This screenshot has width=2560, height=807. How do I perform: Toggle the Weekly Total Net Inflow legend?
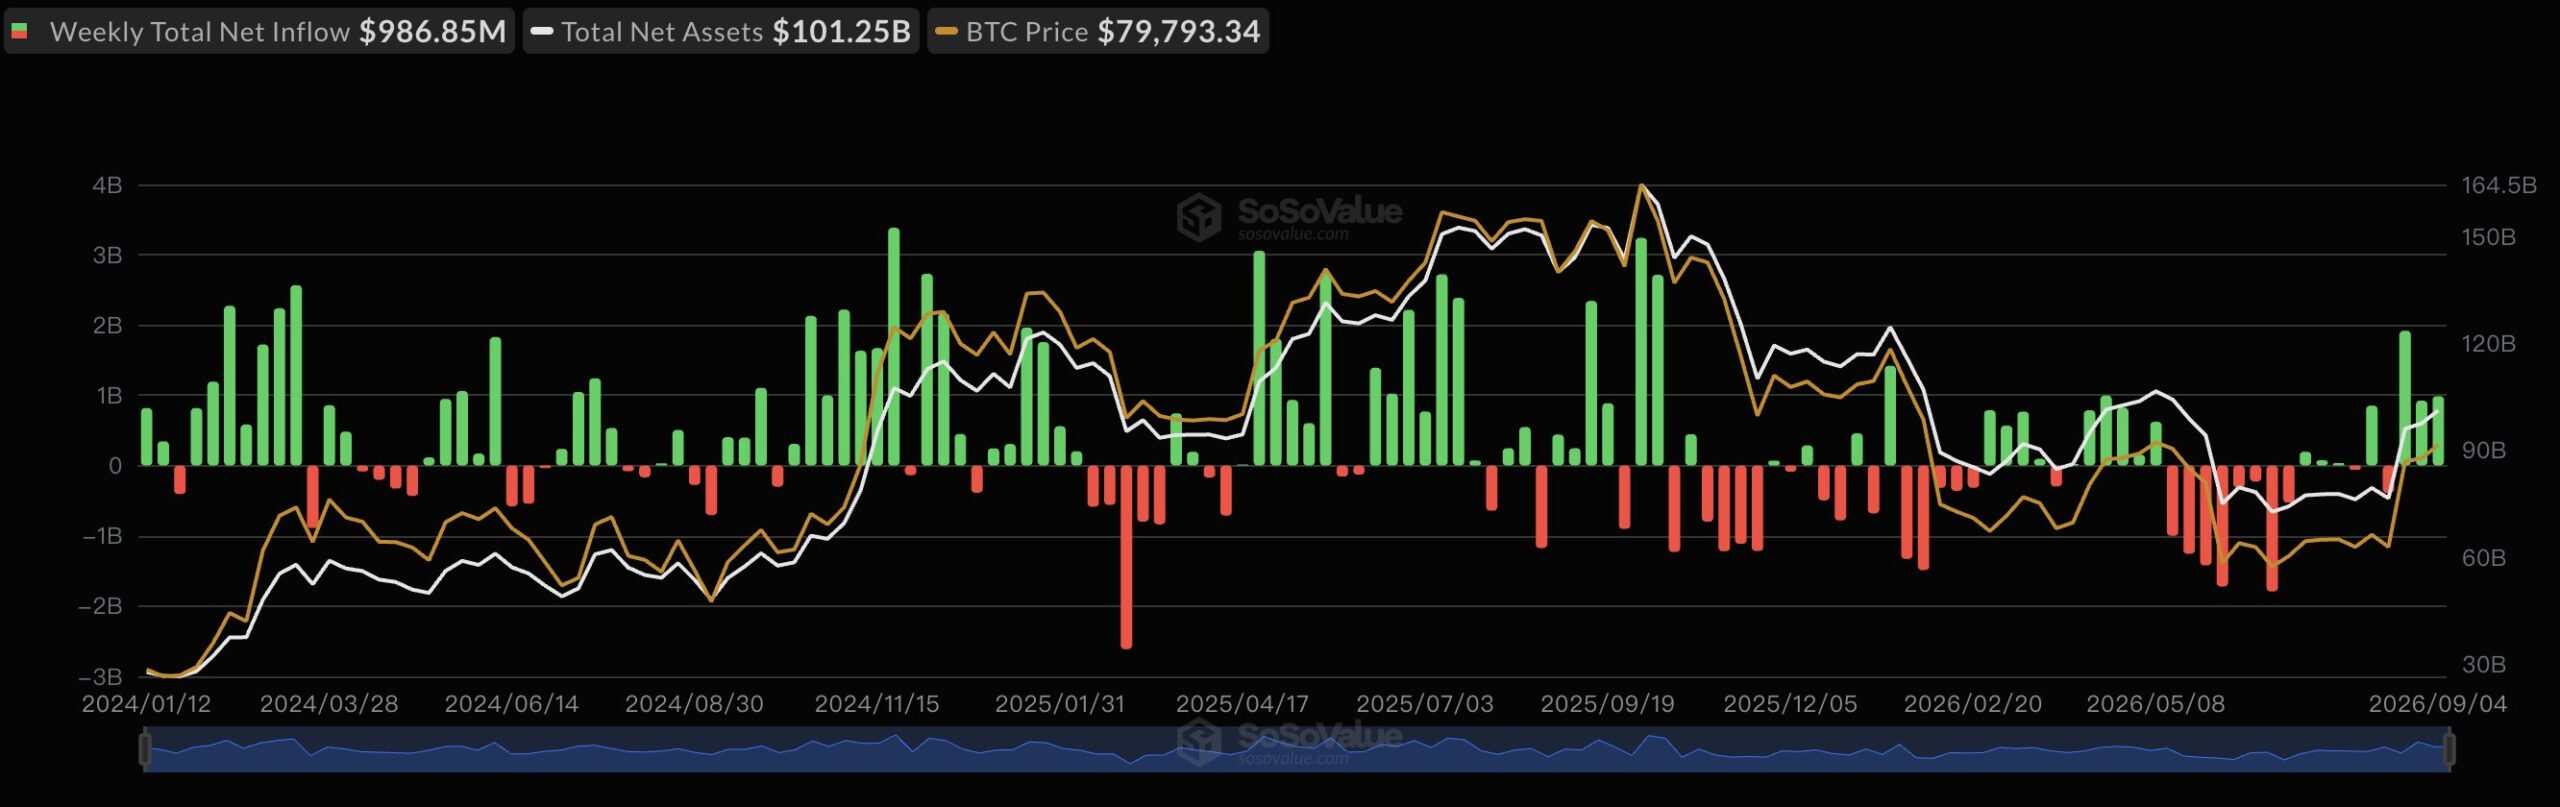pyautogui.click(x=259, y=32)
